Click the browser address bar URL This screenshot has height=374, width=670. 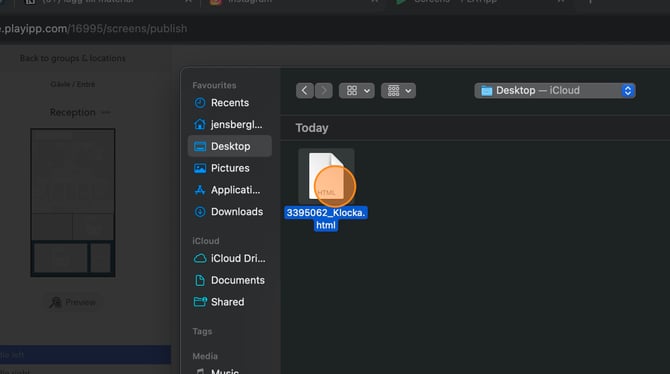tap(94, 29)
